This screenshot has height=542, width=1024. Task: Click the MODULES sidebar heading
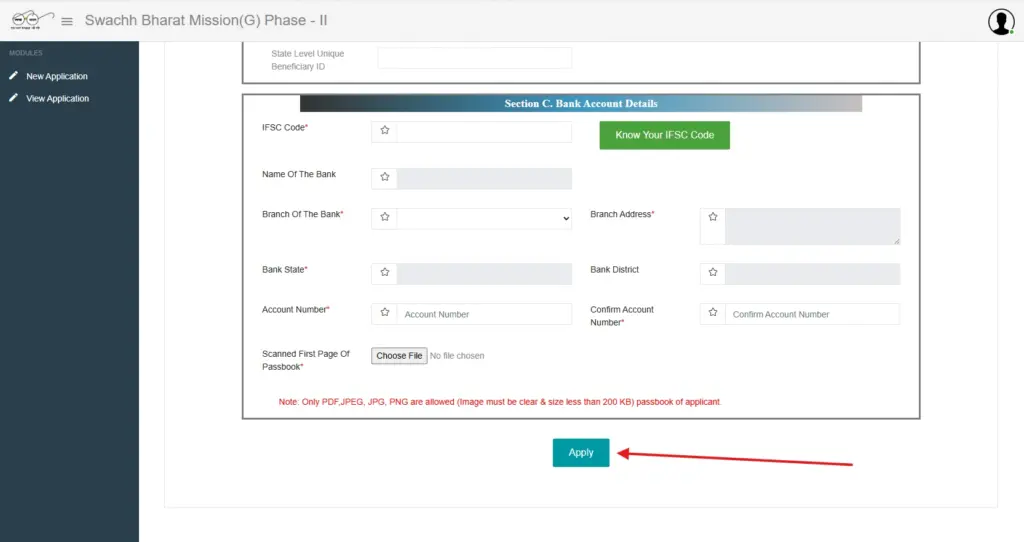[25, 53]
